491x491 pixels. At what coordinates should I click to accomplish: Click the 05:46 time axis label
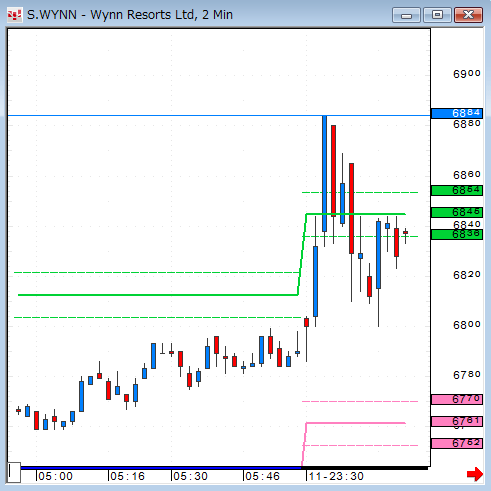coord(262,476)
